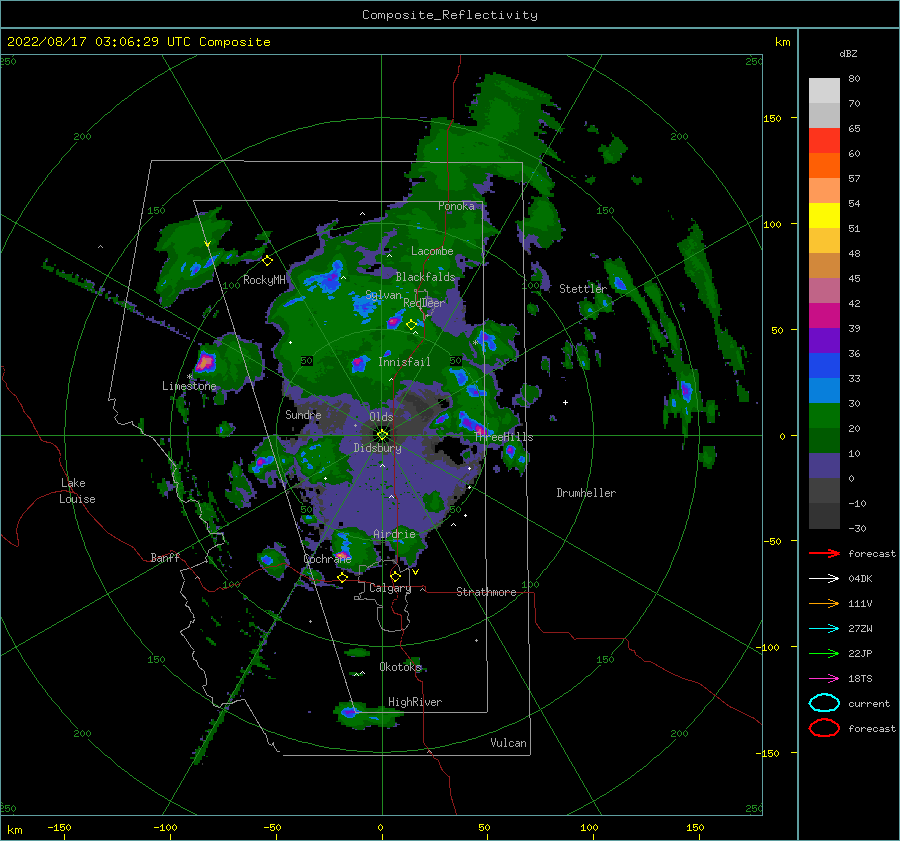
Task: Click the magenta legend swatch above 39
Action: [824, 316]
